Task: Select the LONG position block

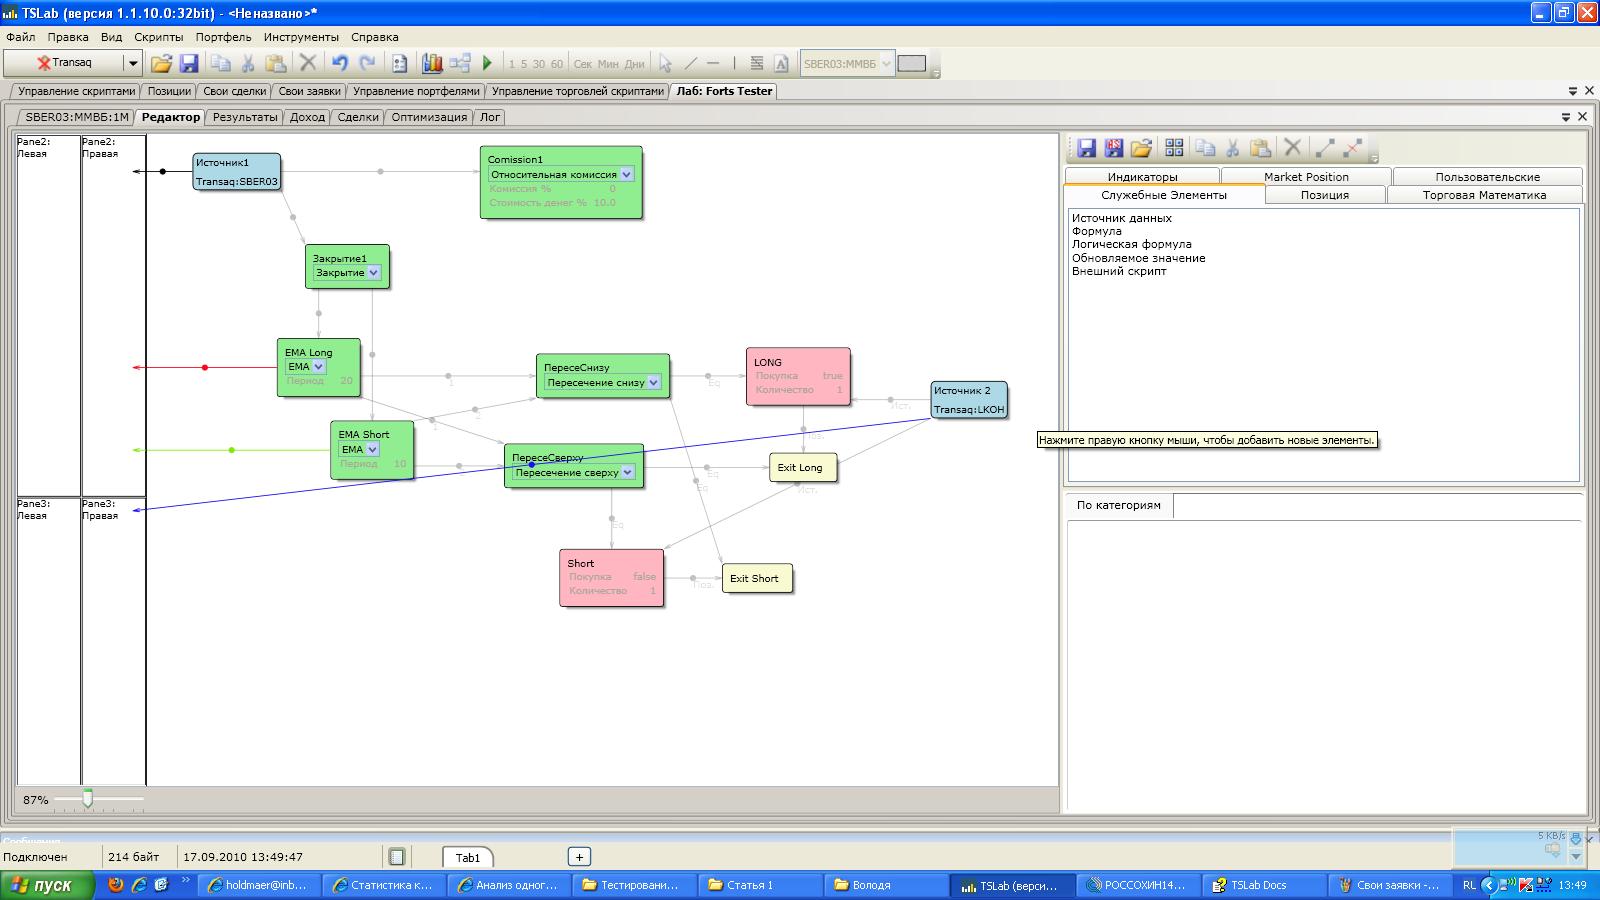Action: pyautogui.click(x=798, y=376)
